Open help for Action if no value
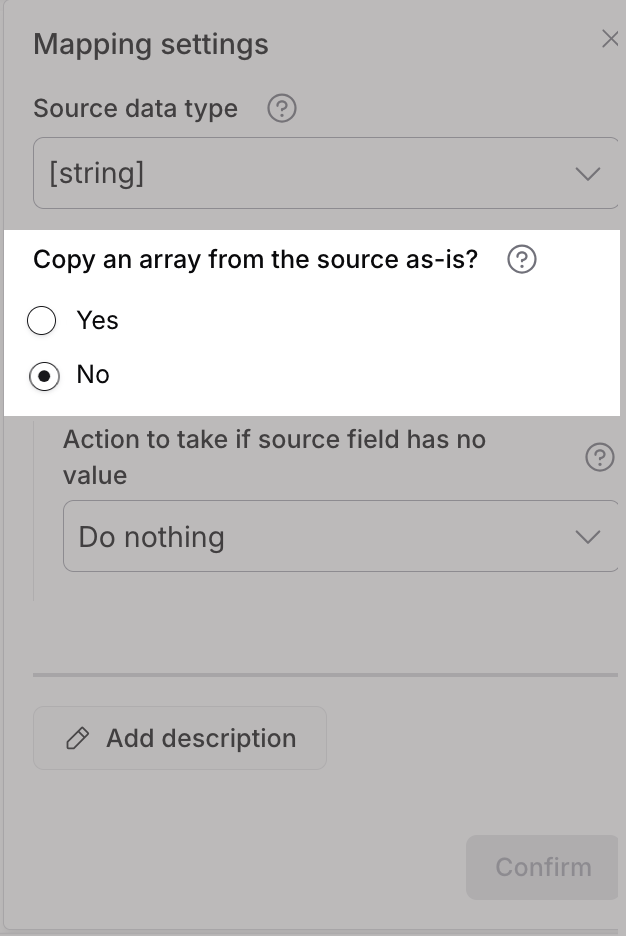The height and width of the screenshot is (936, 626). point(600,457)
